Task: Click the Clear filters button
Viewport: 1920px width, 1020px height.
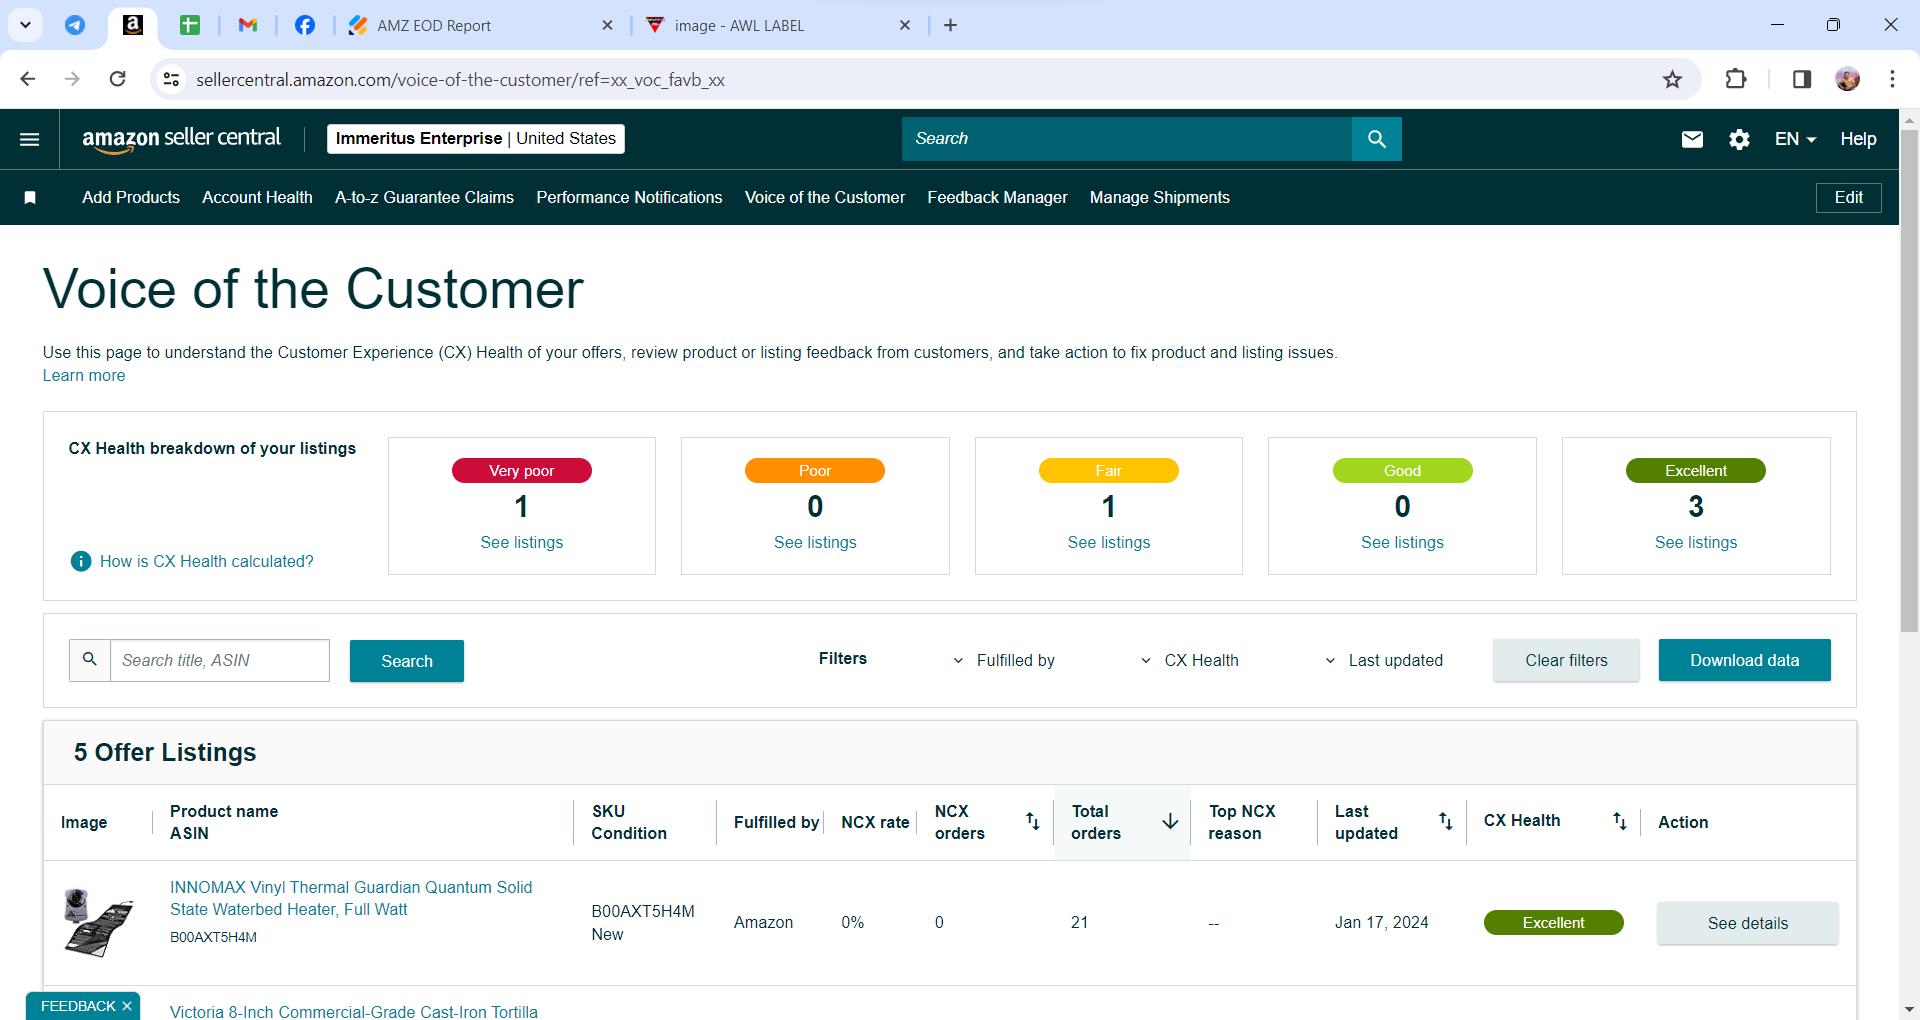Action: pyautogui.click(x=1566, y=661)
